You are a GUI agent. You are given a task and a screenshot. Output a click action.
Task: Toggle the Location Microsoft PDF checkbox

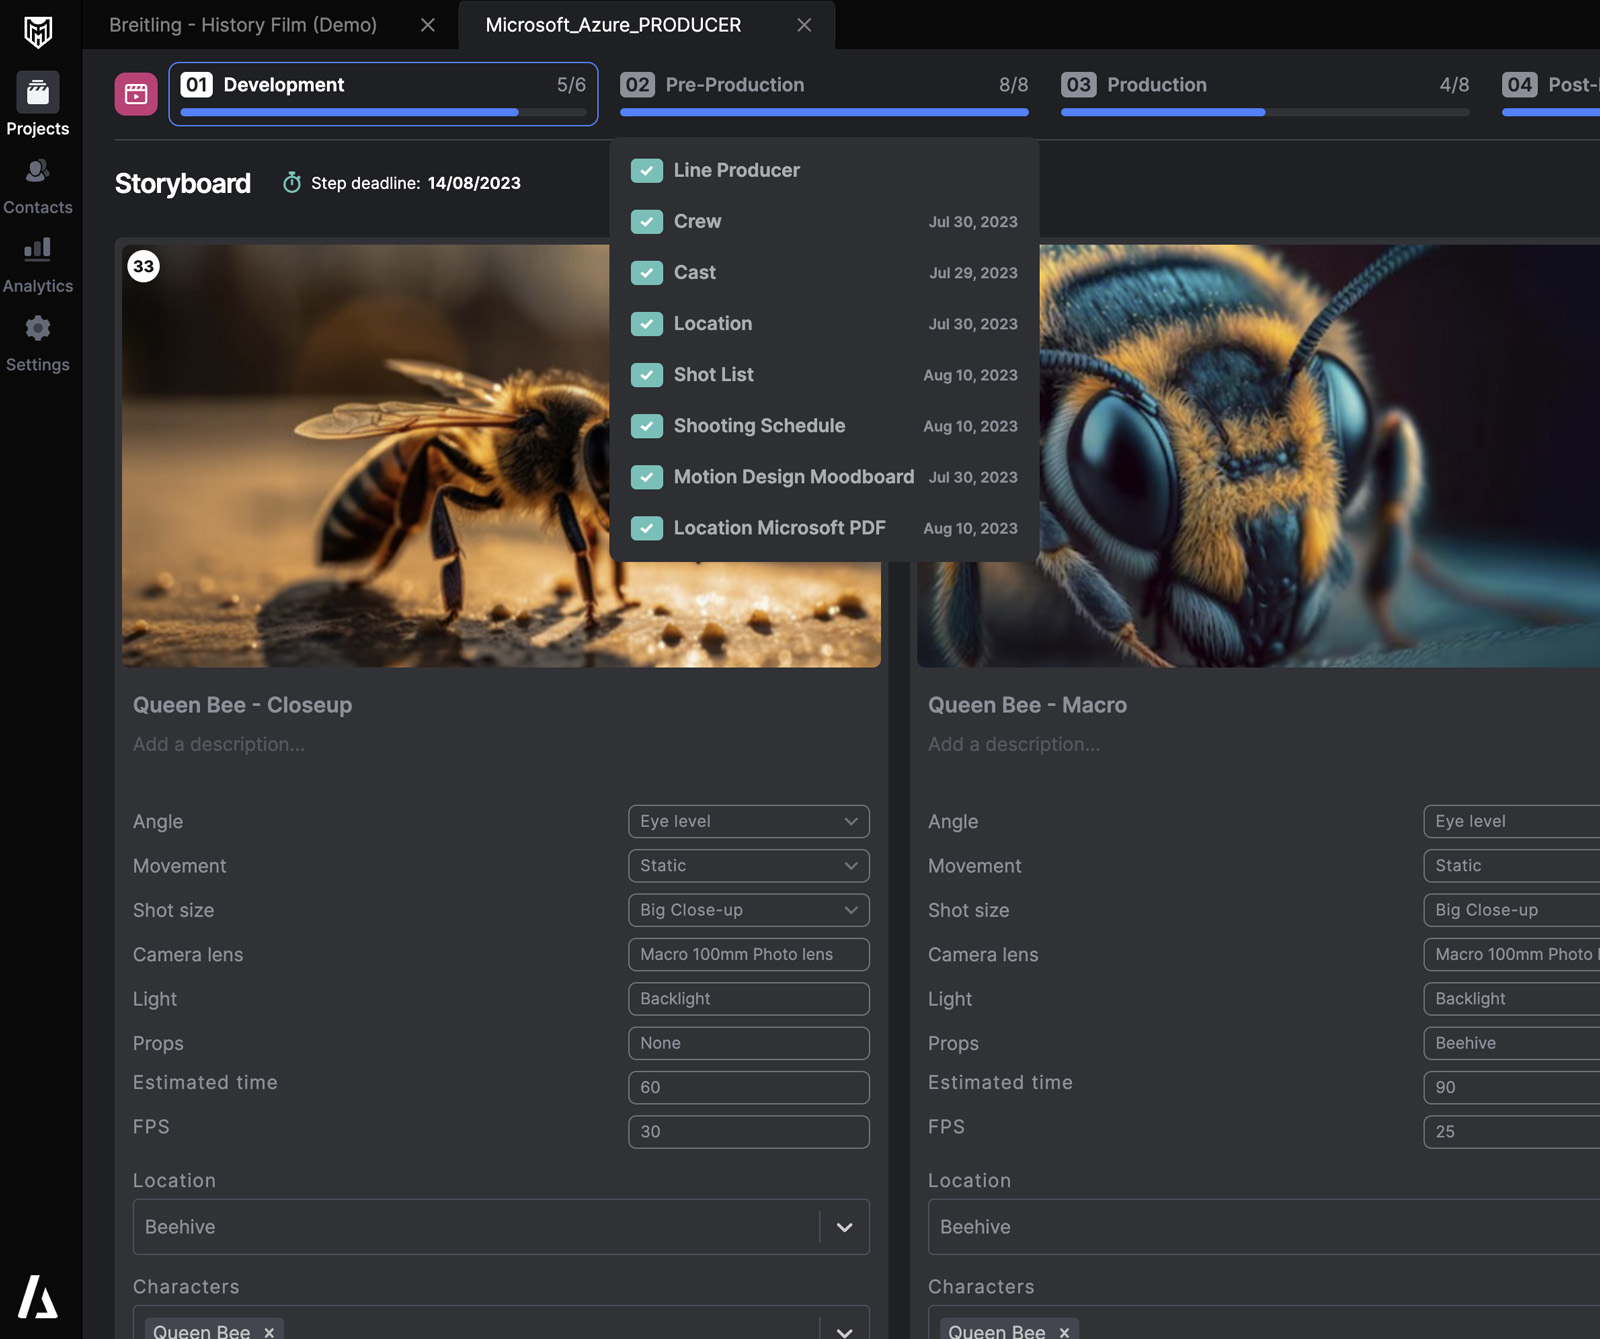click(x=647, y=528)
